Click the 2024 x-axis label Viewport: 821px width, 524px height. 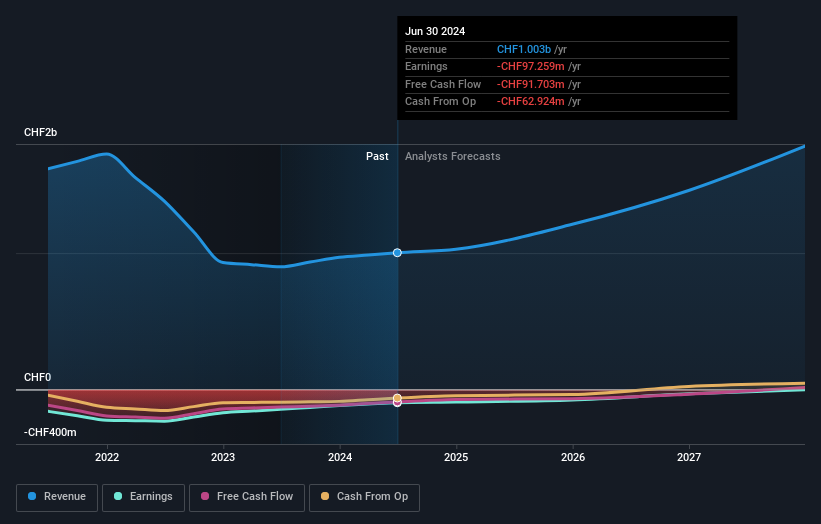(x=340, y=458)
